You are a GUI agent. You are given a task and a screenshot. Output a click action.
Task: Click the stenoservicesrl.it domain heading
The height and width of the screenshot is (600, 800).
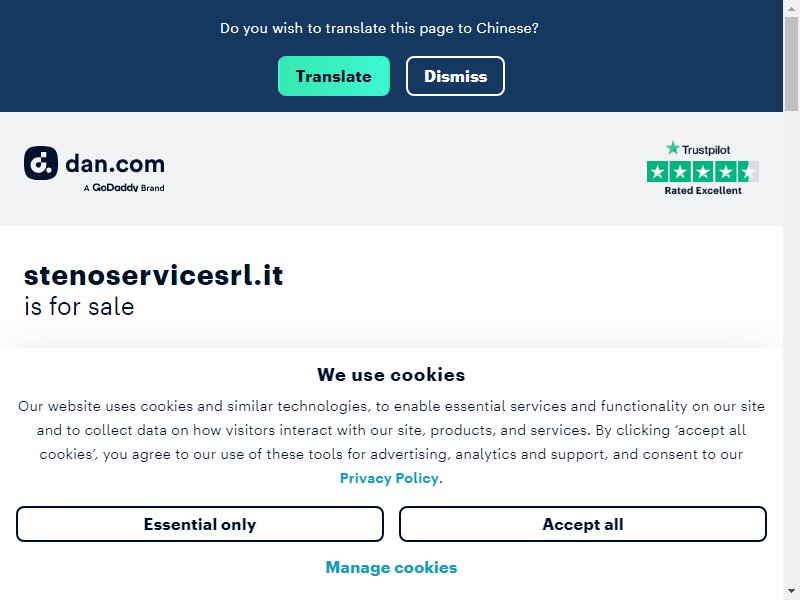154,276
